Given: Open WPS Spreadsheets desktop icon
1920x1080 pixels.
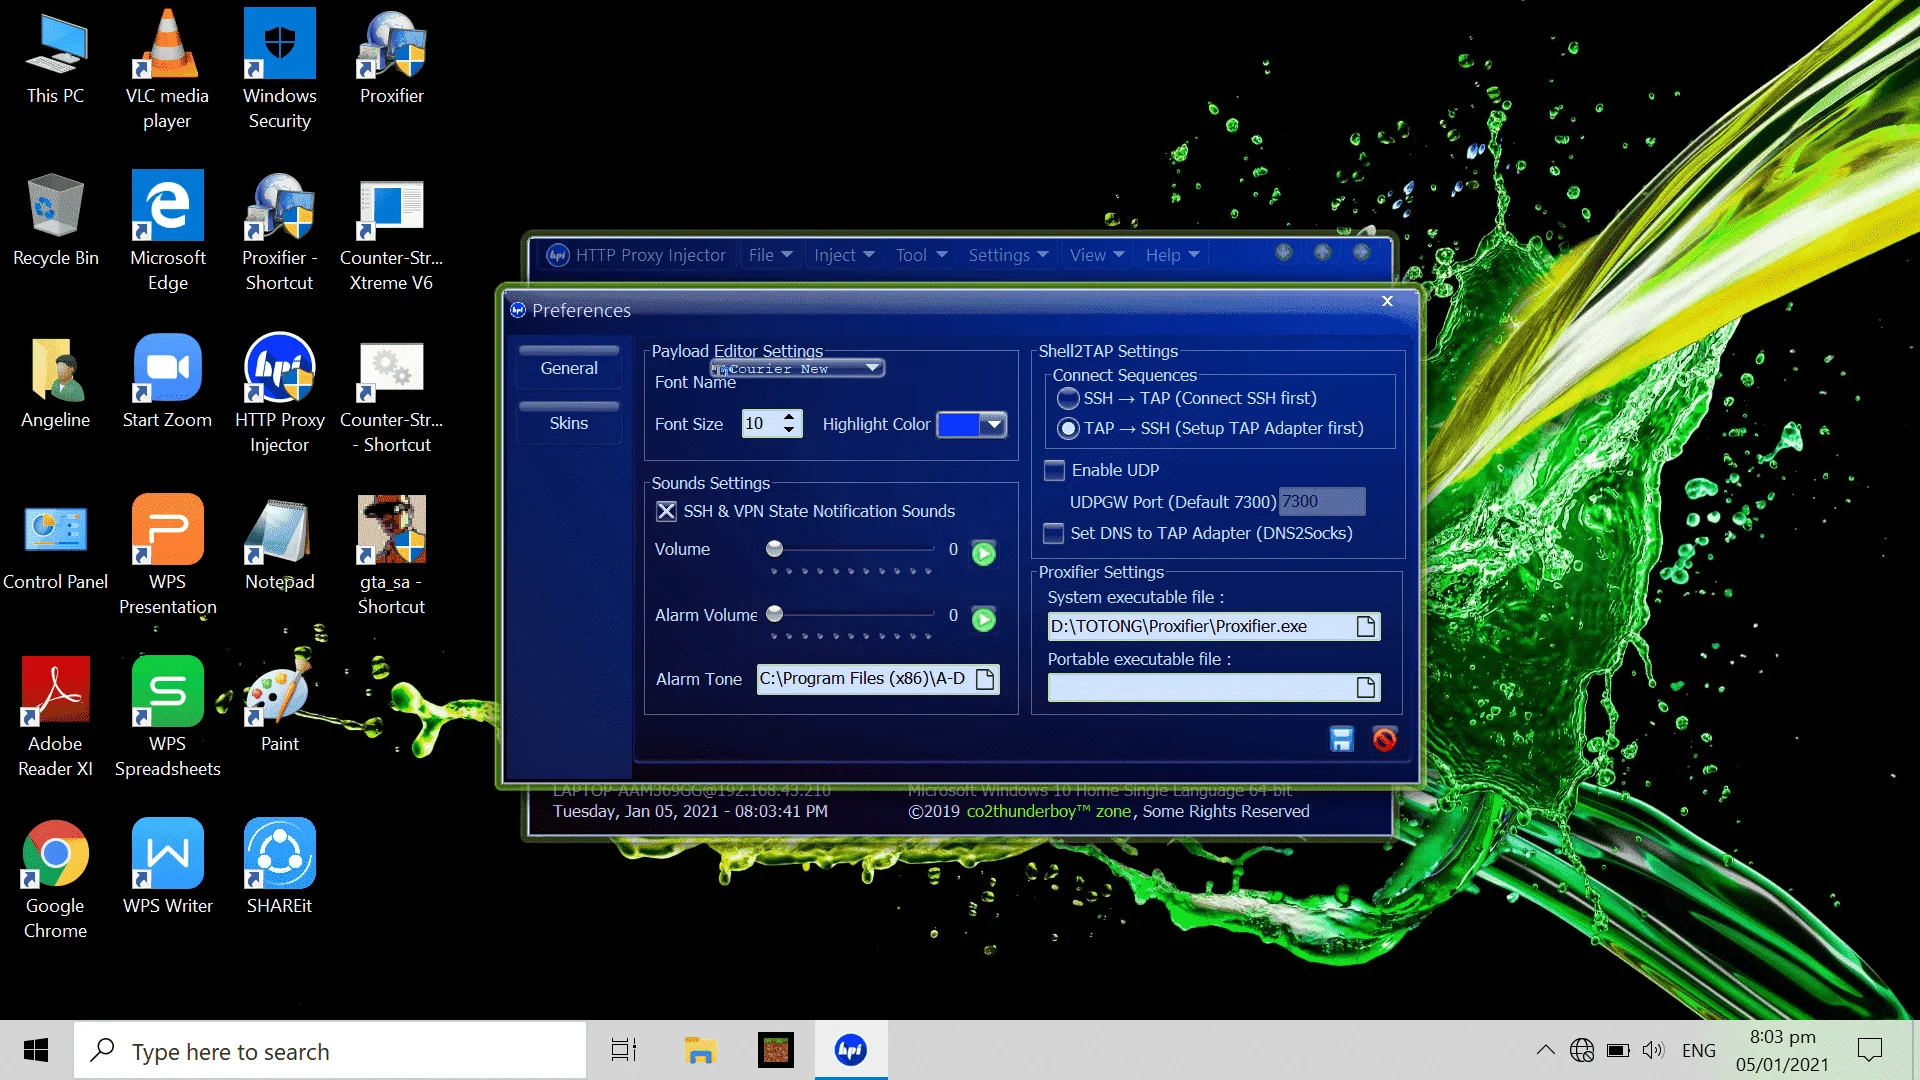Looking at the screenshot, I should click(167, 718).
